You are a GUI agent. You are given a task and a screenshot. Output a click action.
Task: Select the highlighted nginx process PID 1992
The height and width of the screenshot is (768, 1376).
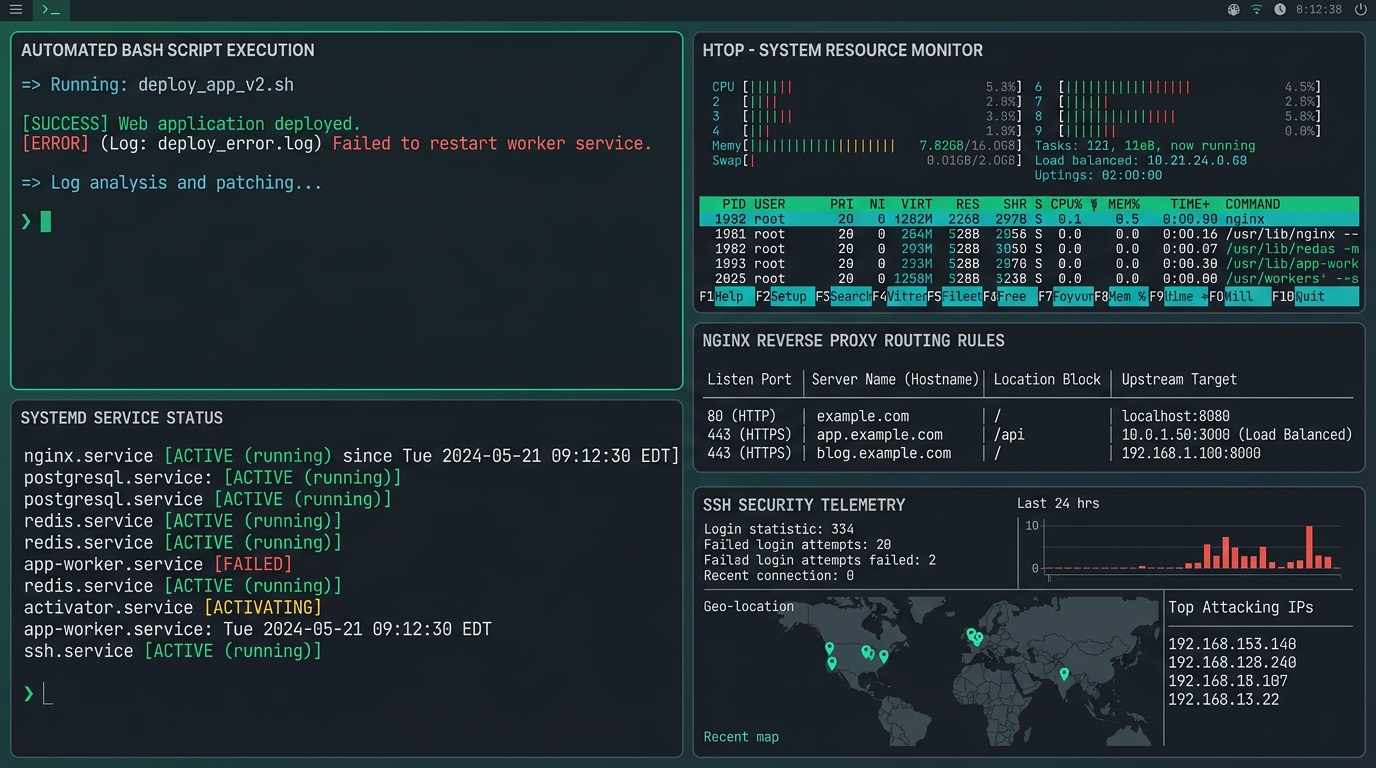(x=1029, y=219)
